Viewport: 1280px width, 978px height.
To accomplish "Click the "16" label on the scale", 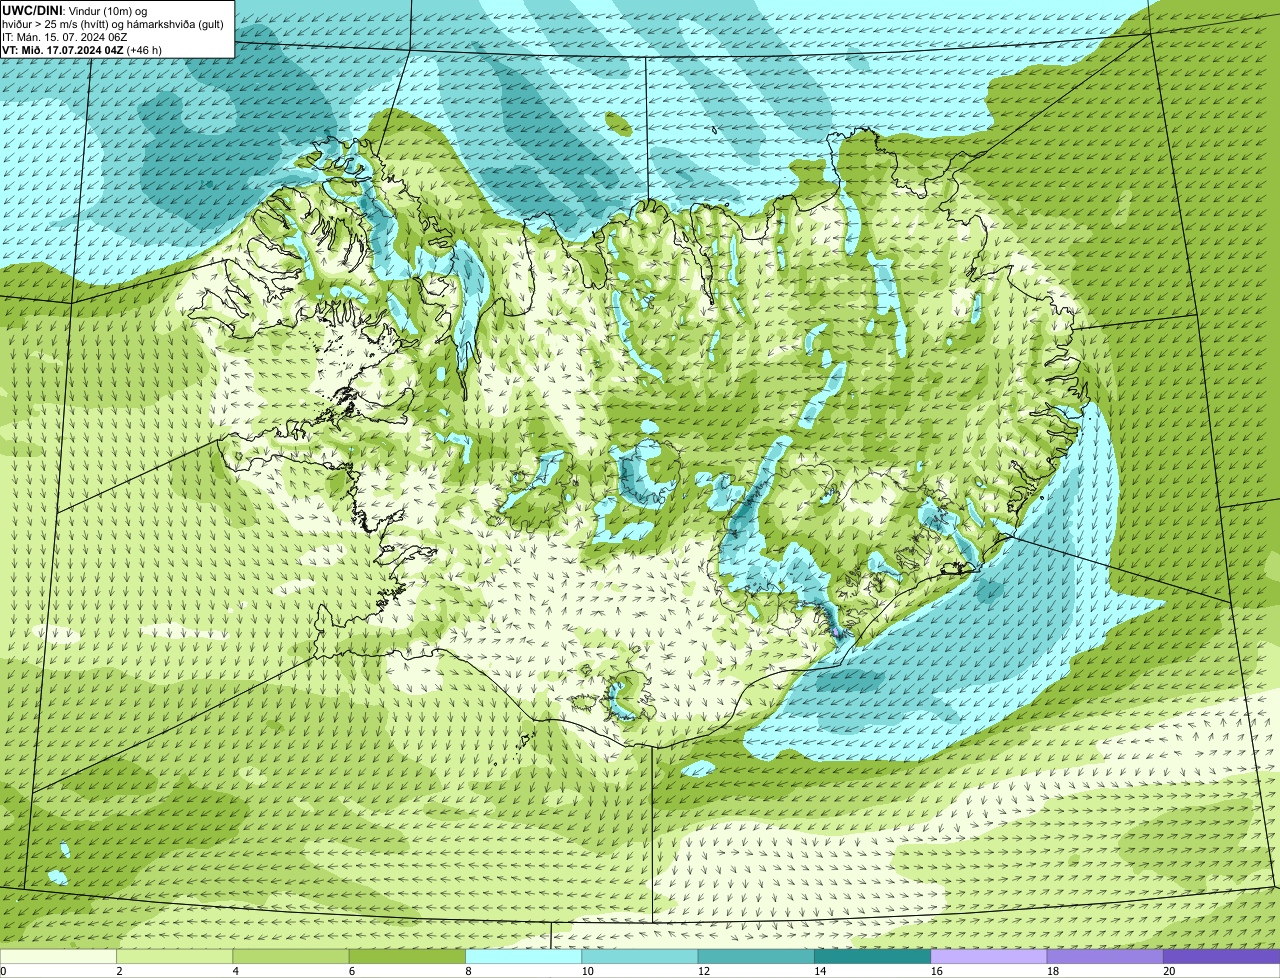I will pos(936,971).
